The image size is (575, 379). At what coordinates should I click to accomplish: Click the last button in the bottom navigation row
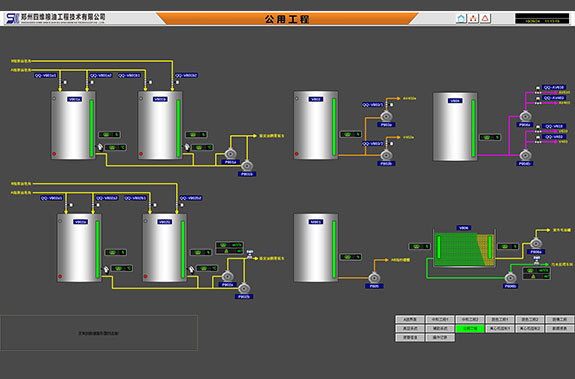tap(440, 338)
